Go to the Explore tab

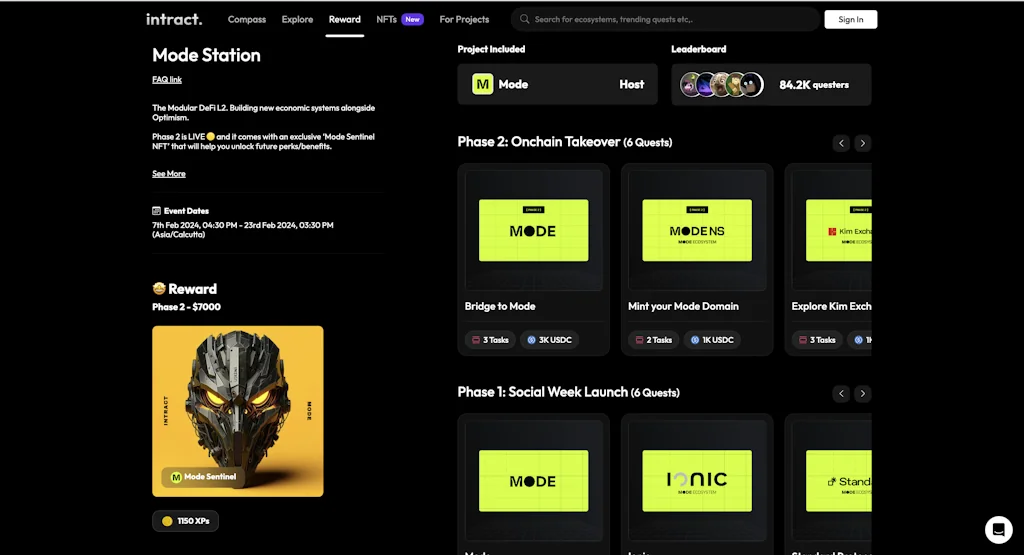297,20
